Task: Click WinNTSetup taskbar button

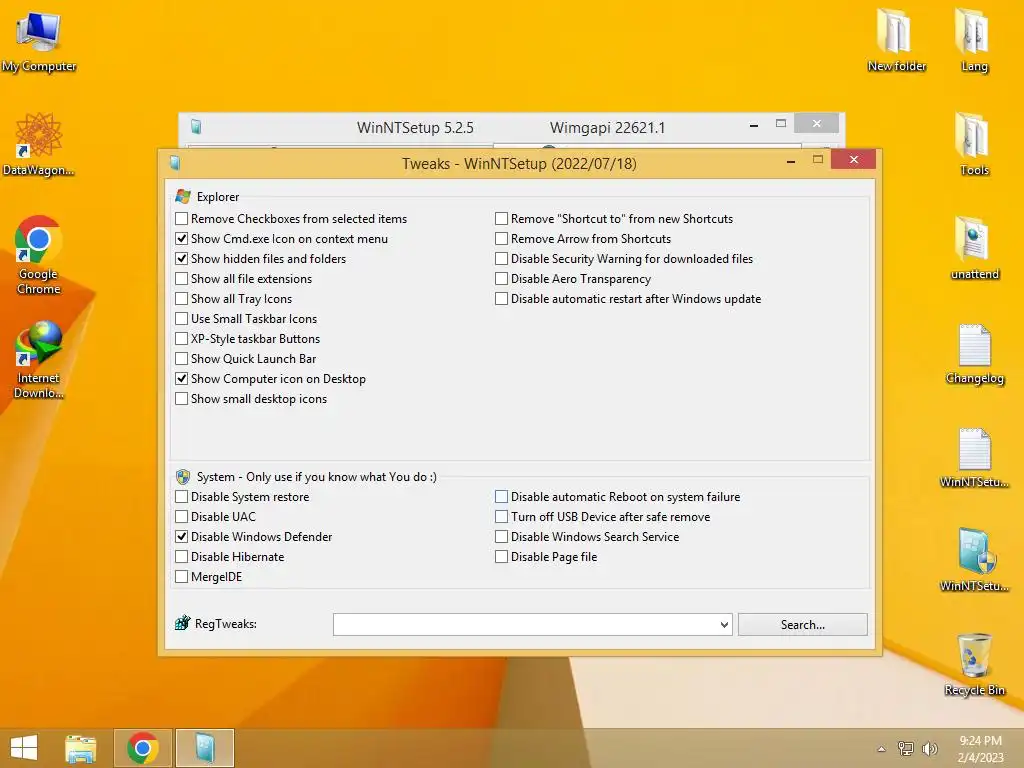Action: [x=204, y=748]
